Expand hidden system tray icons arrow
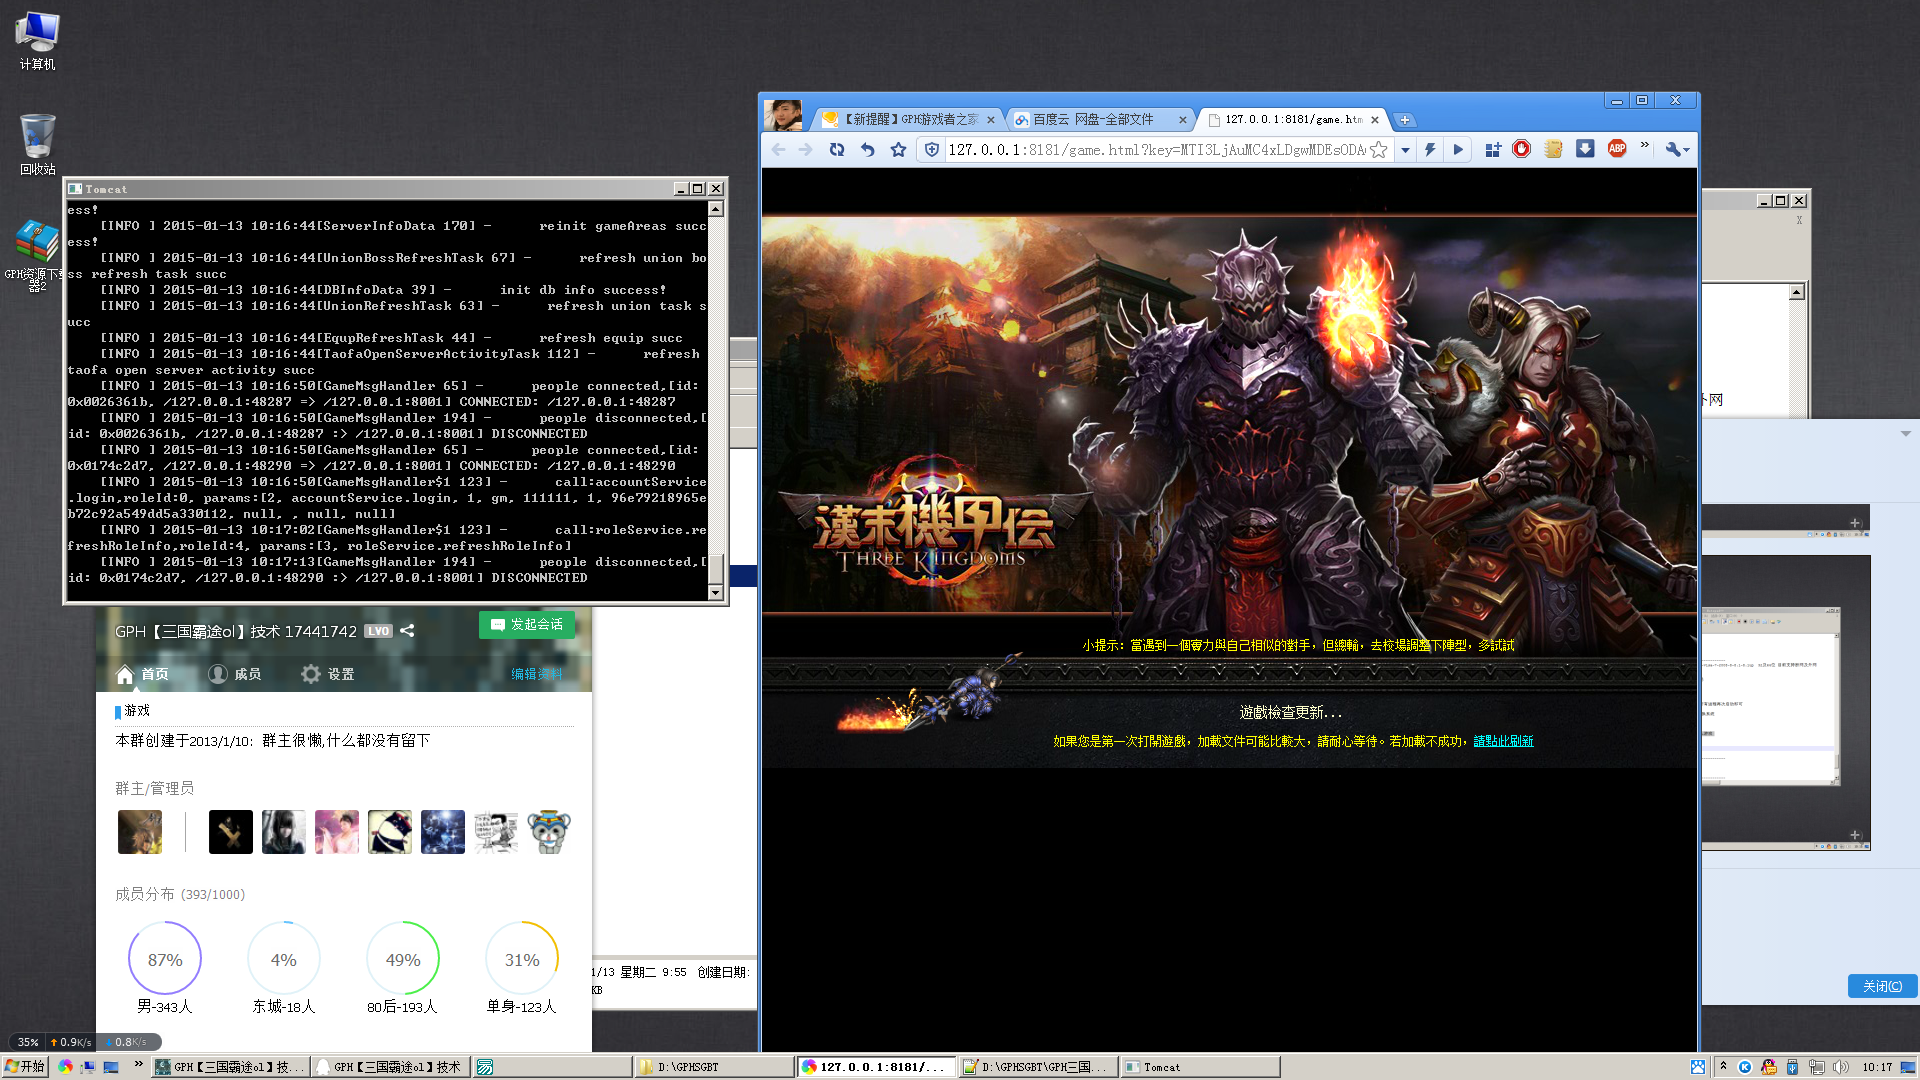This screenshot has height=1080, width=1920. (x=1723, y=1066)
